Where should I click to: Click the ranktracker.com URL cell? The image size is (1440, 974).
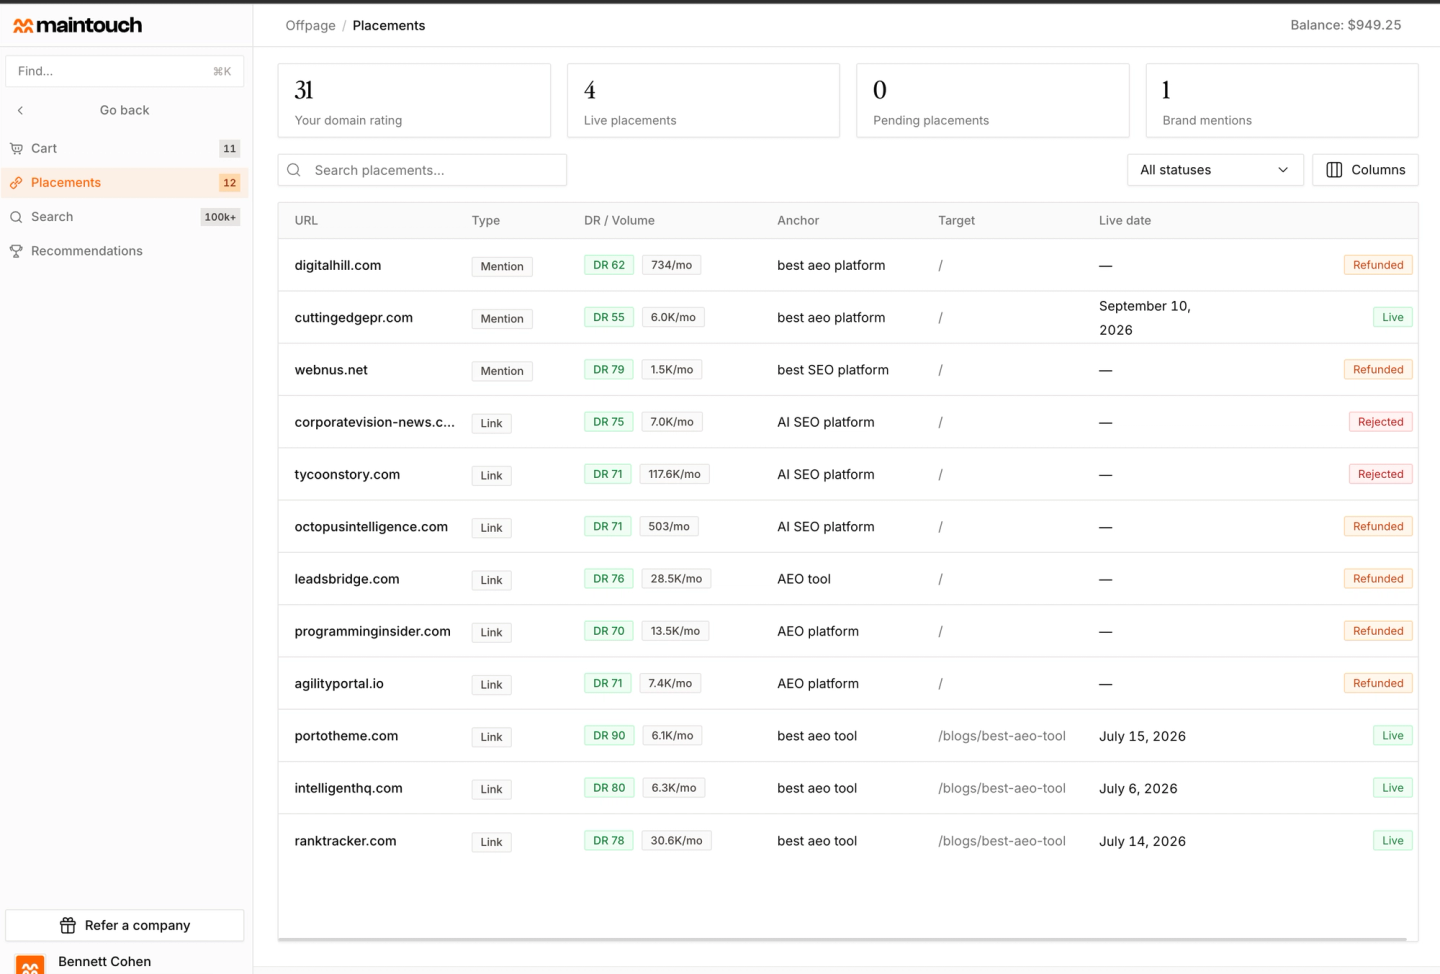pos(345,841)
